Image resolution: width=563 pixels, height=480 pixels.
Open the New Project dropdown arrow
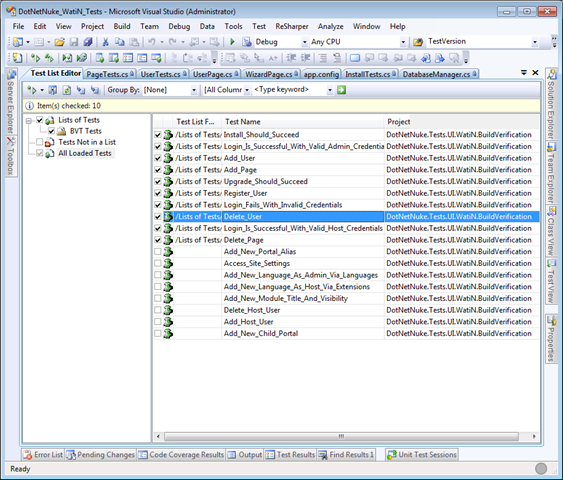pyautogui.click(x=28, y=42)
